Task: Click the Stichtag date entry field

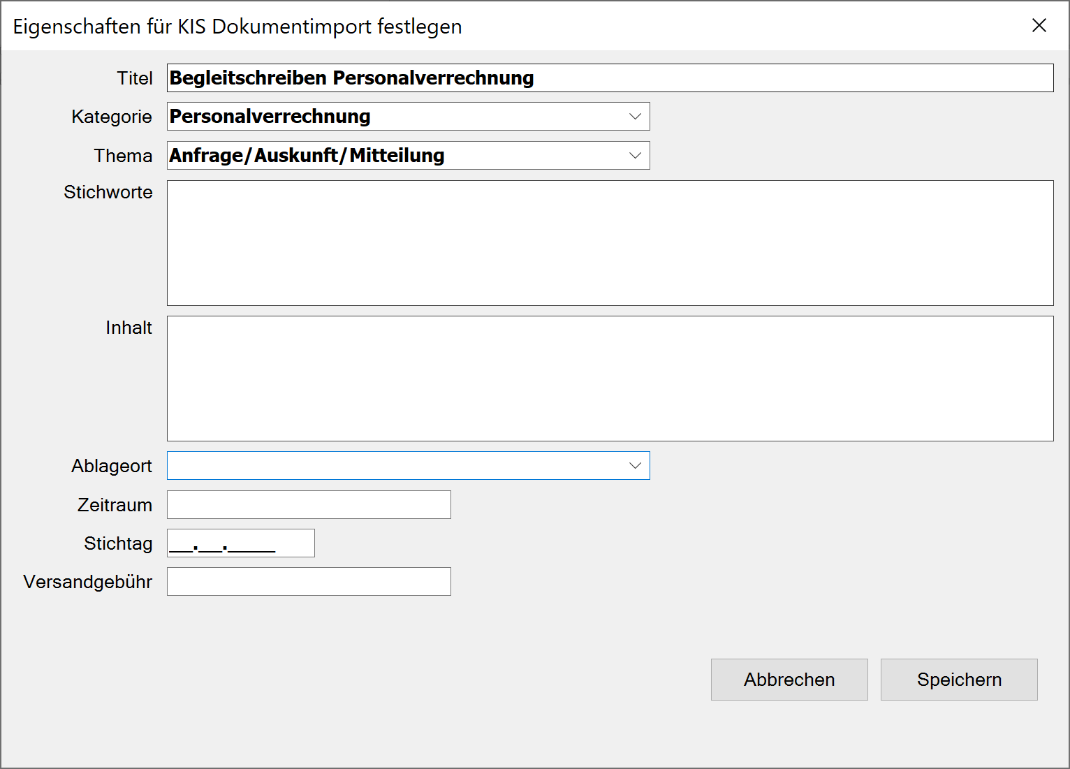Action: pyautogui.click(x=240, y=542)
